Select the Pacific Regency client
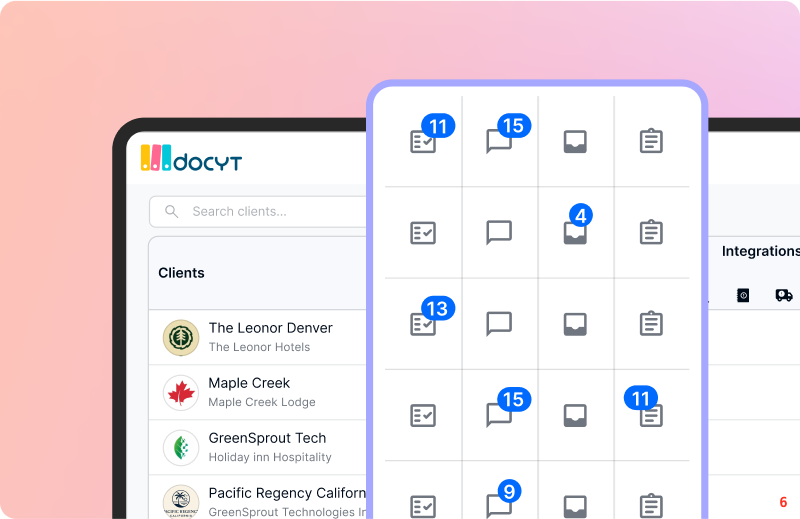Screen dimensions: 800x519 [x=258, y=497]
